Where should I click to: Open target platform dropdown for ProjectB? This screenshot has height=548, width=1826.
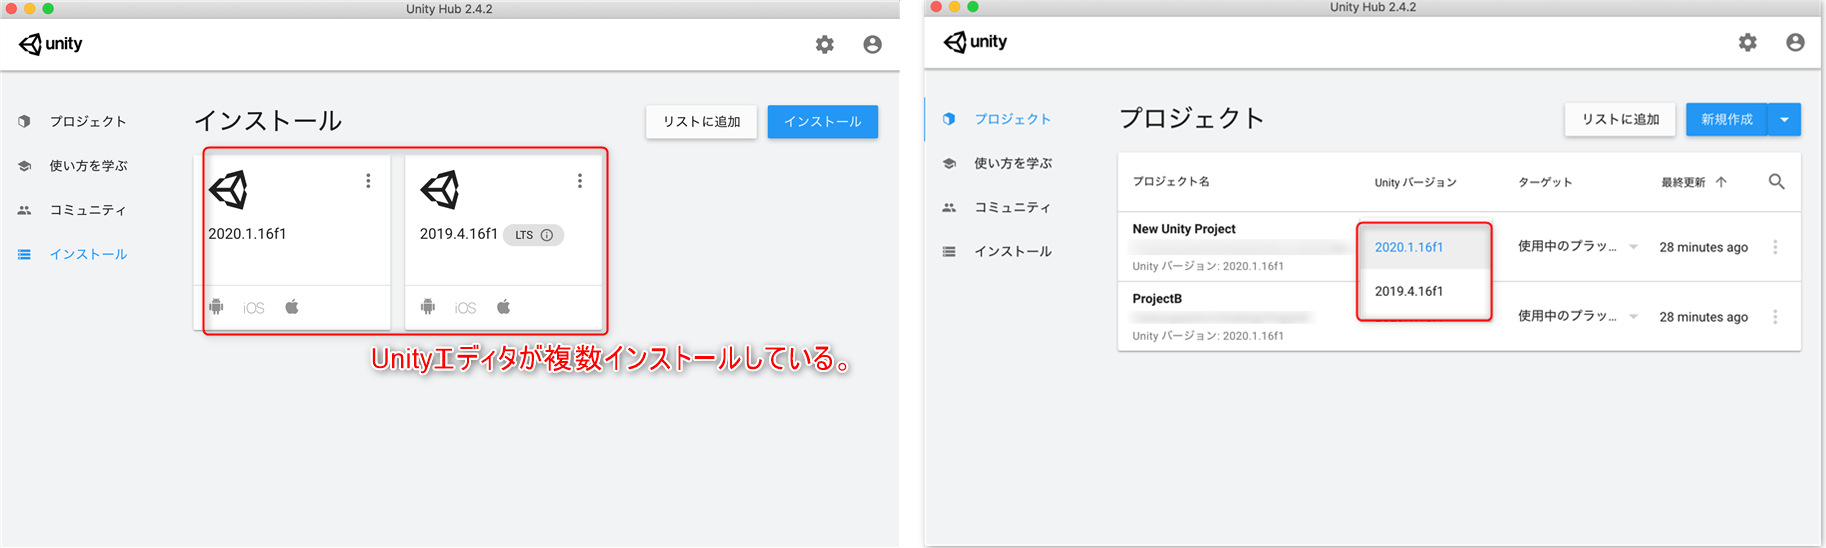tap(1578, 316)
